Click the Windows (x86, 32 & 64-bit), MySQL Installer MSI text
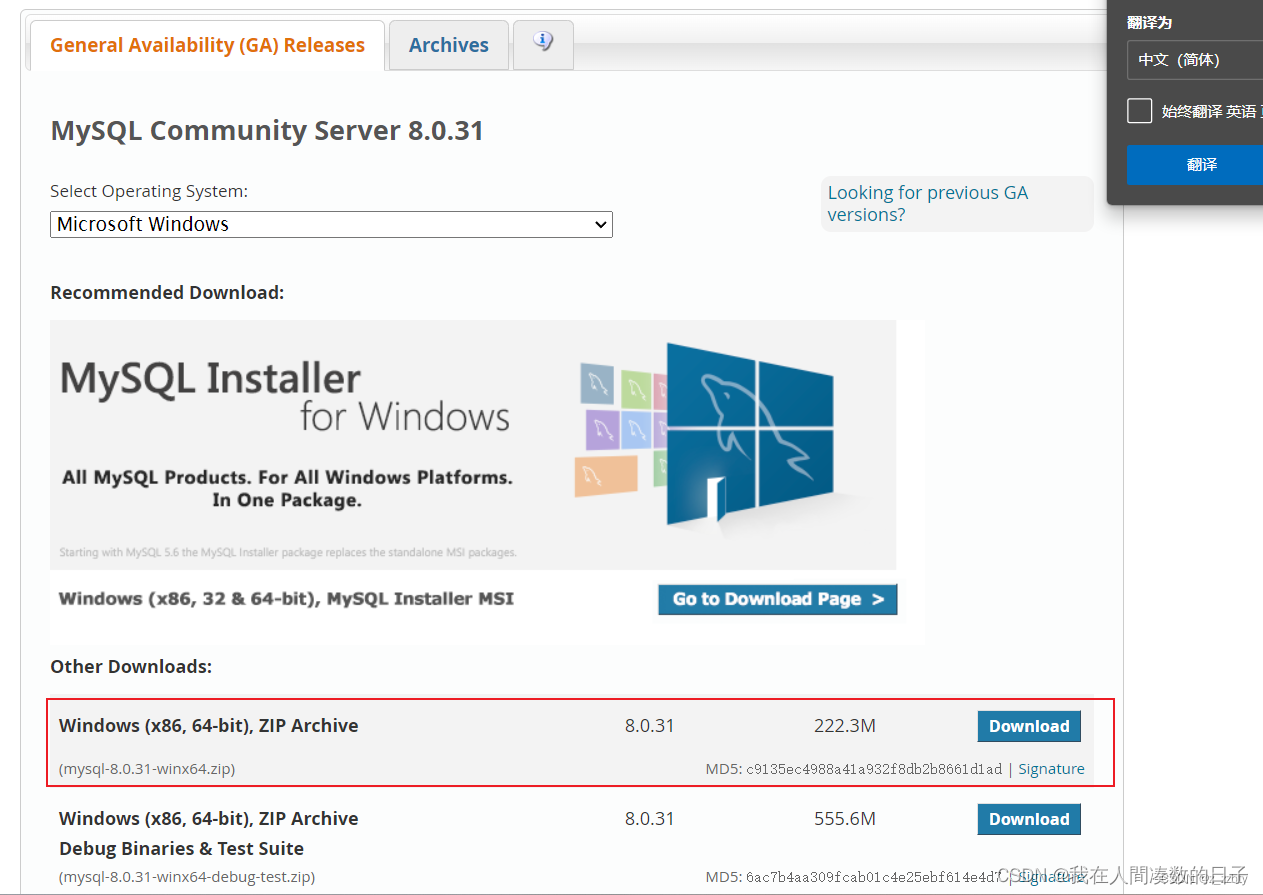The height and width of the screenshot is (895, 1263). click(x=286, y=599)
